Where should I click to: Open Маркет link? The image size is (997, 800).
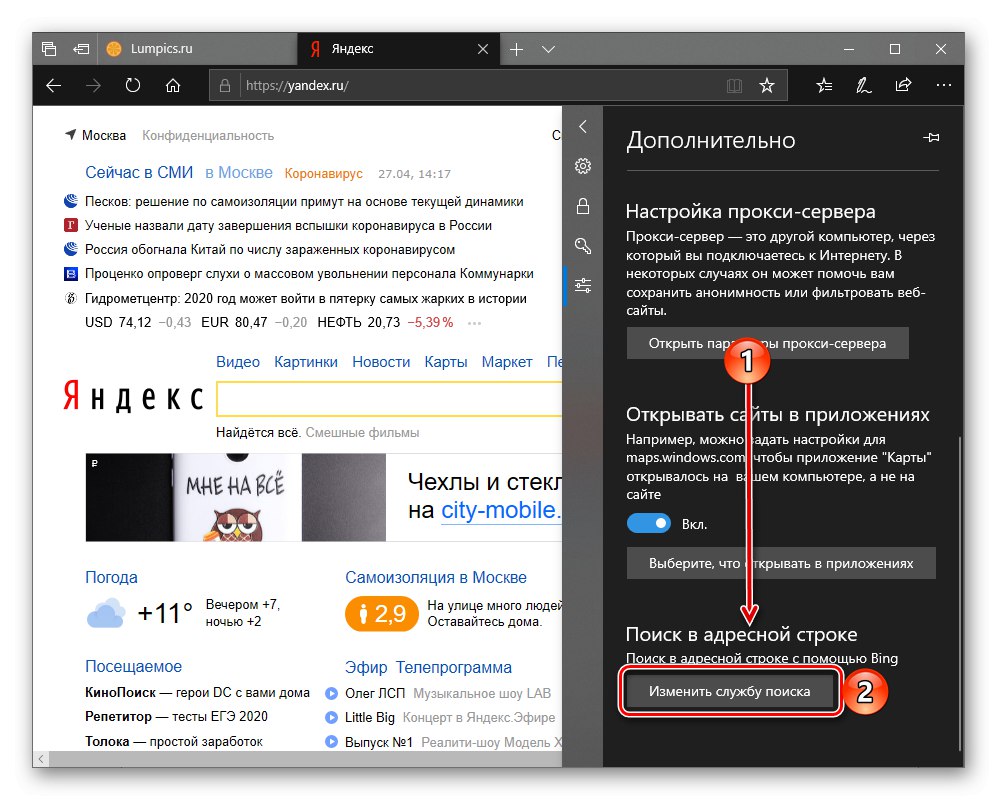(507, 362)
